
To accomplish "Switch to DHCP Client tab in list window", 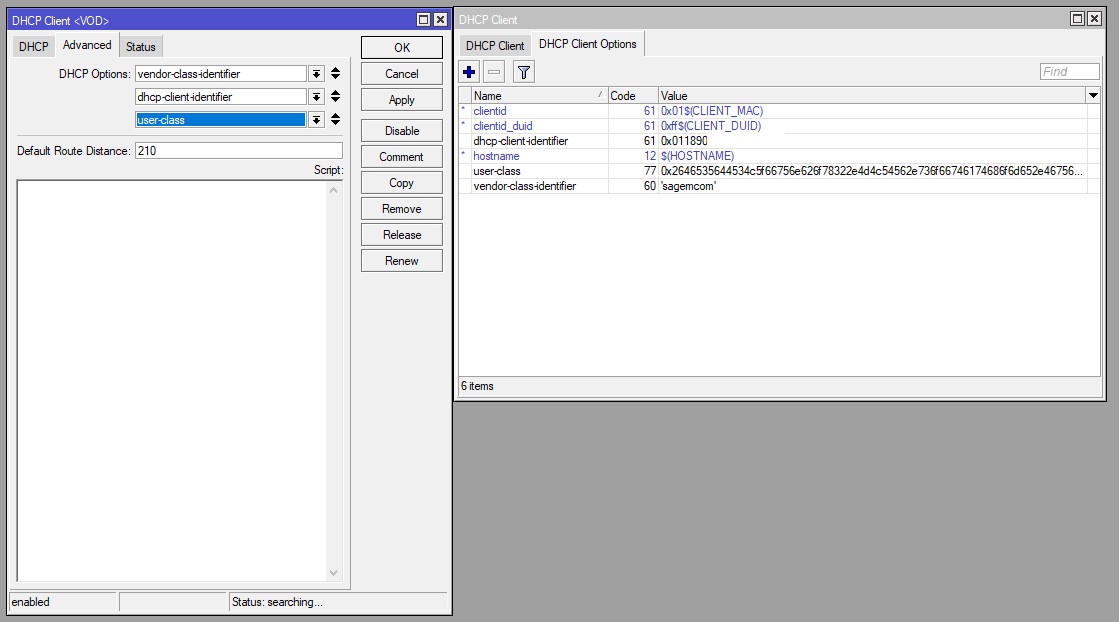I will coord(495,46).
